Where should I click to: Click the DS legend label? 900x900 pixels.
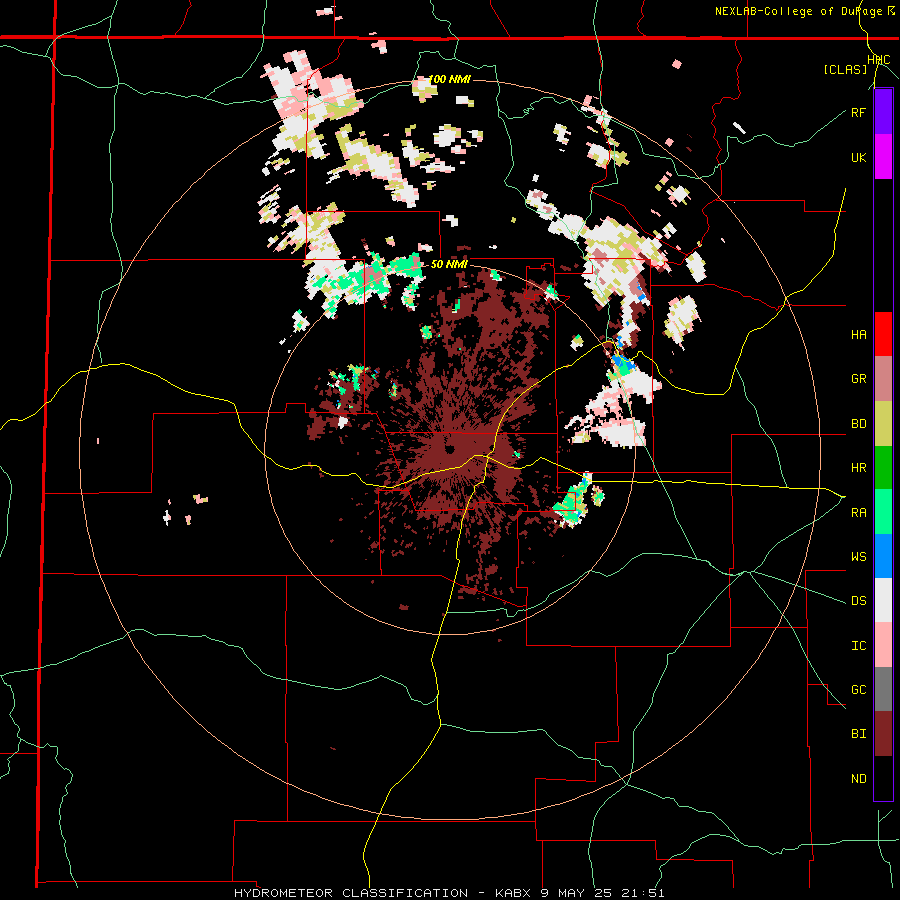[x=858, y=601]
